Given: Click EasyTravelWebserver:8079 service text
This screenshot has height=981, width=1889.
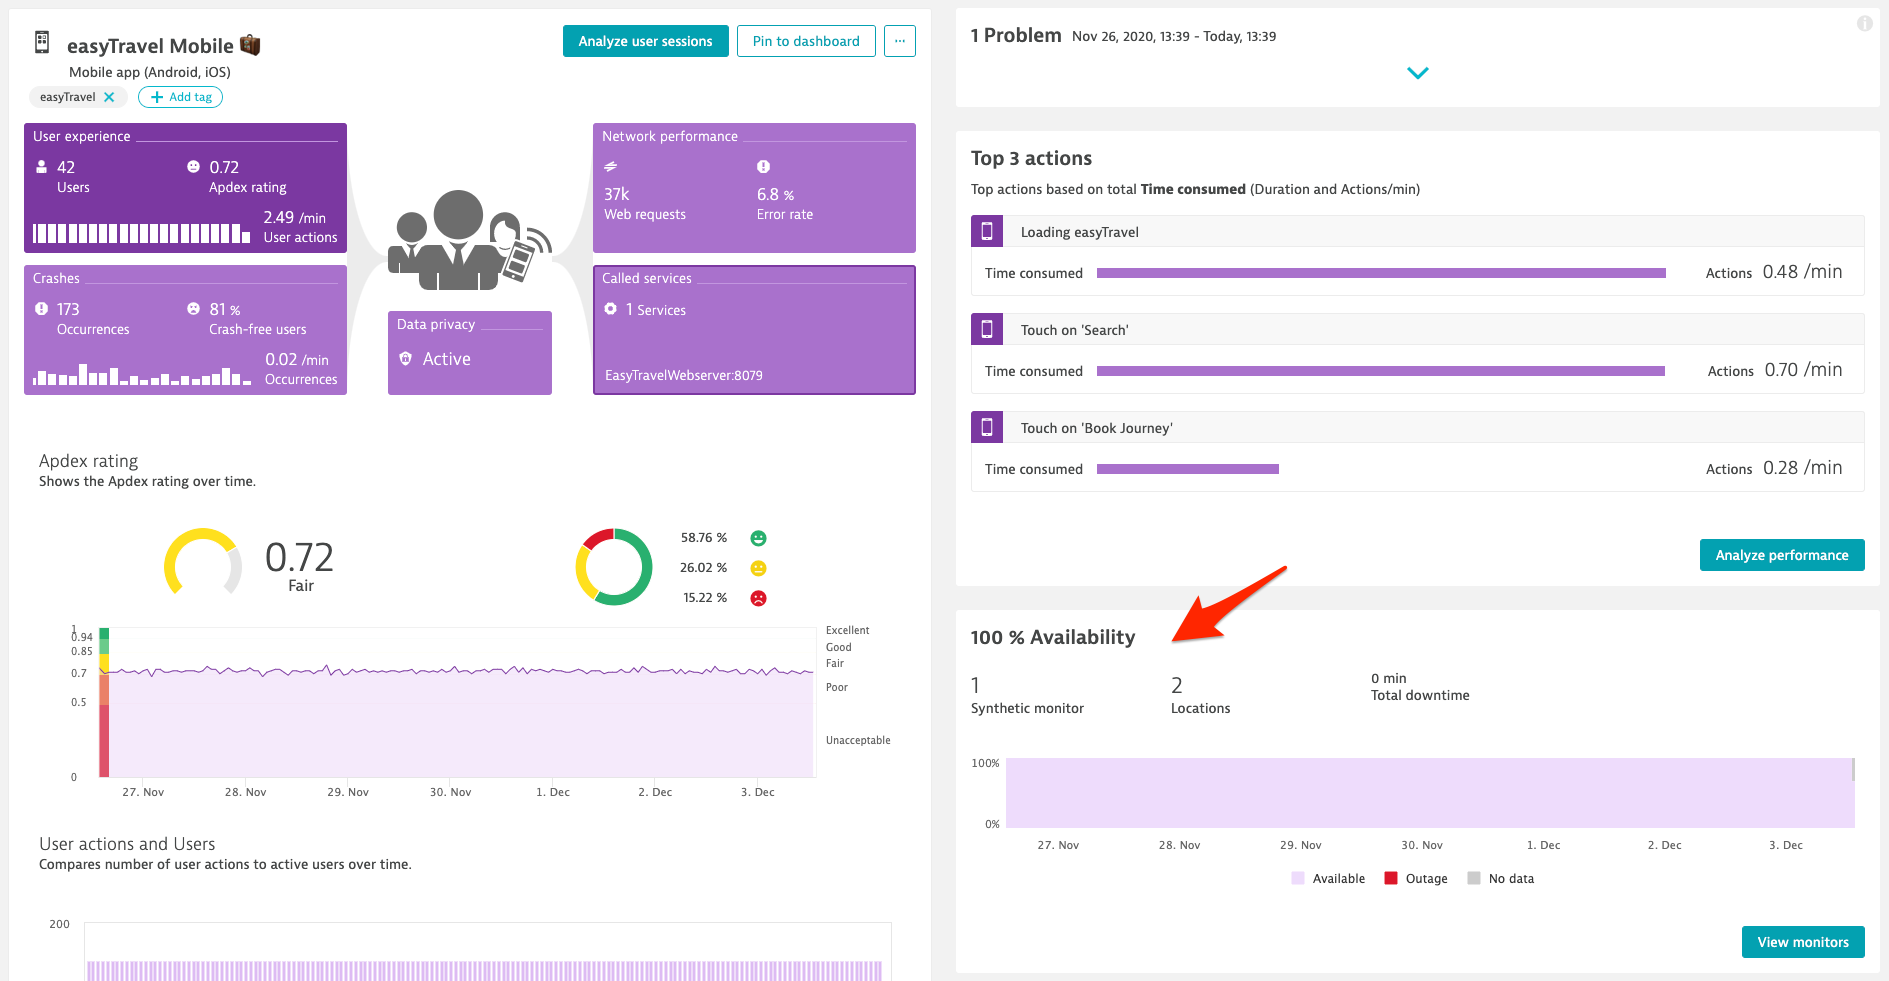Looking at the screenshot, I should [684, 375].
